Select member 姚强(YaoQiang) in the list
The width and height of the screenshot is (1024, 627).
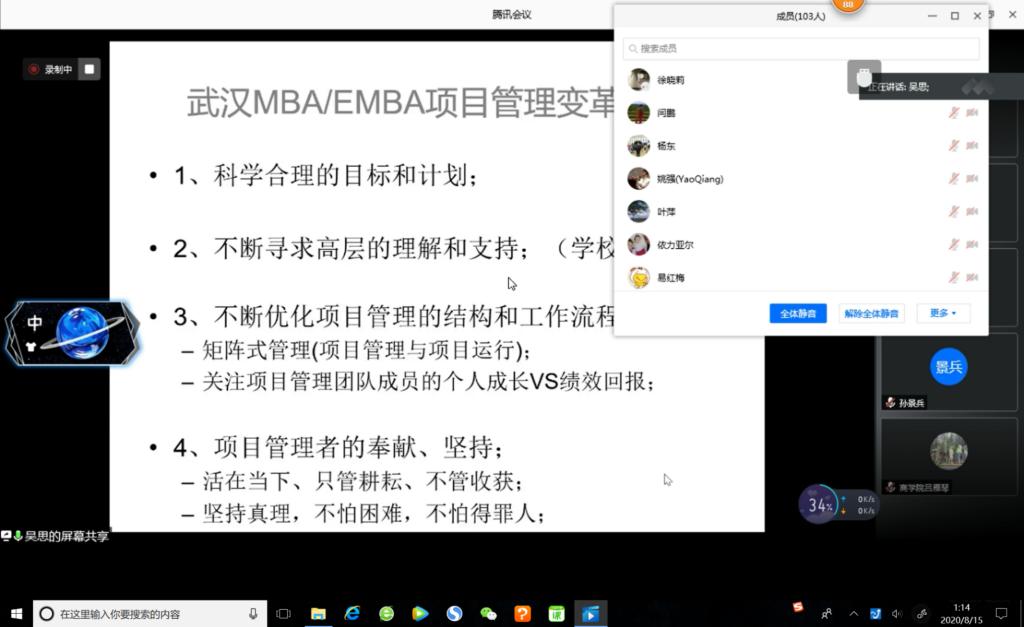coord(801,178)
